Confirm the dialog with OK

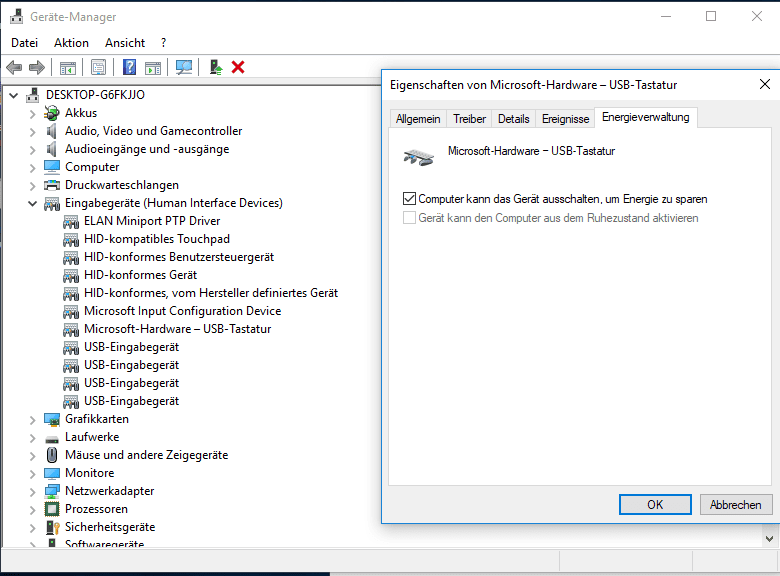coord(655,504)
